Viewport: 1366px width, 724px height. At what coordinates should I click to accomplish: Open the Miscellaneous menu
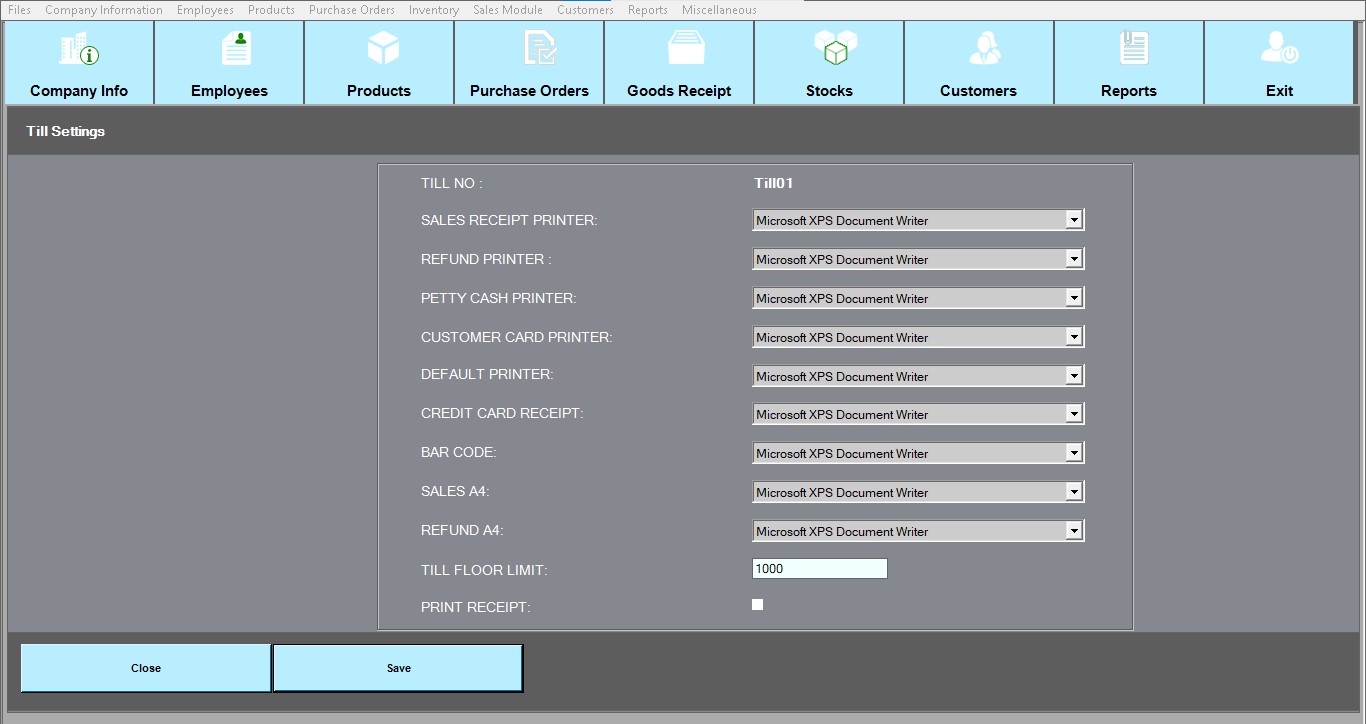point(719,10)
